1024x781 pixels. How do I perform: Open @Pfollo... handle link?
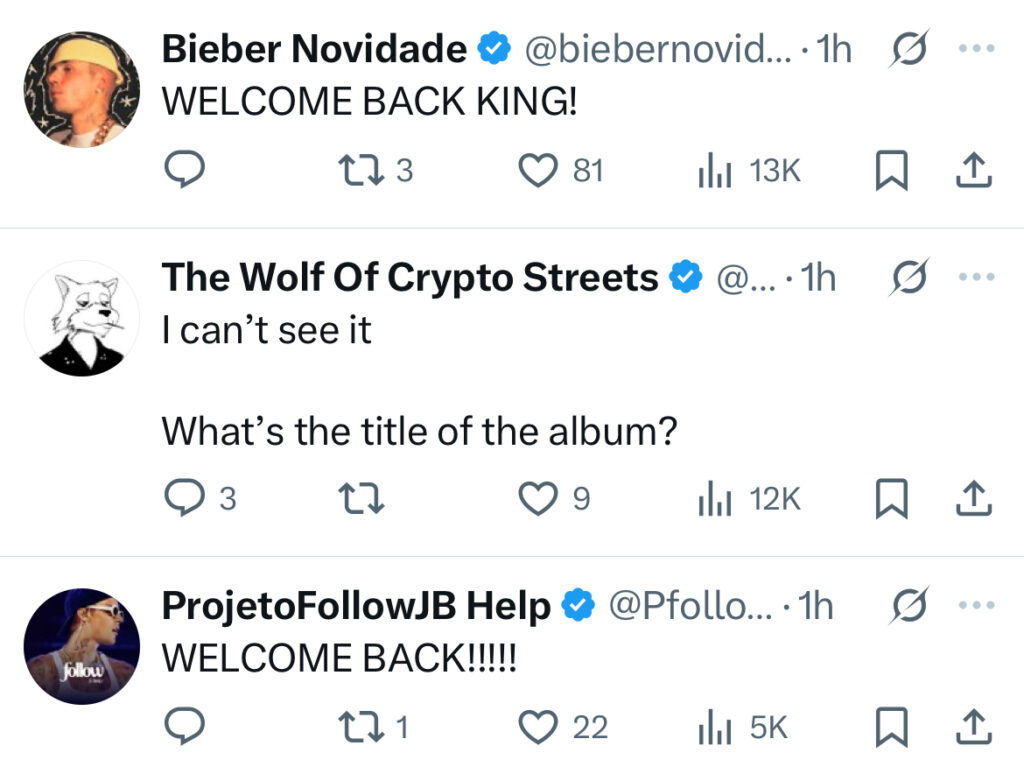click(x=690, y=605)
